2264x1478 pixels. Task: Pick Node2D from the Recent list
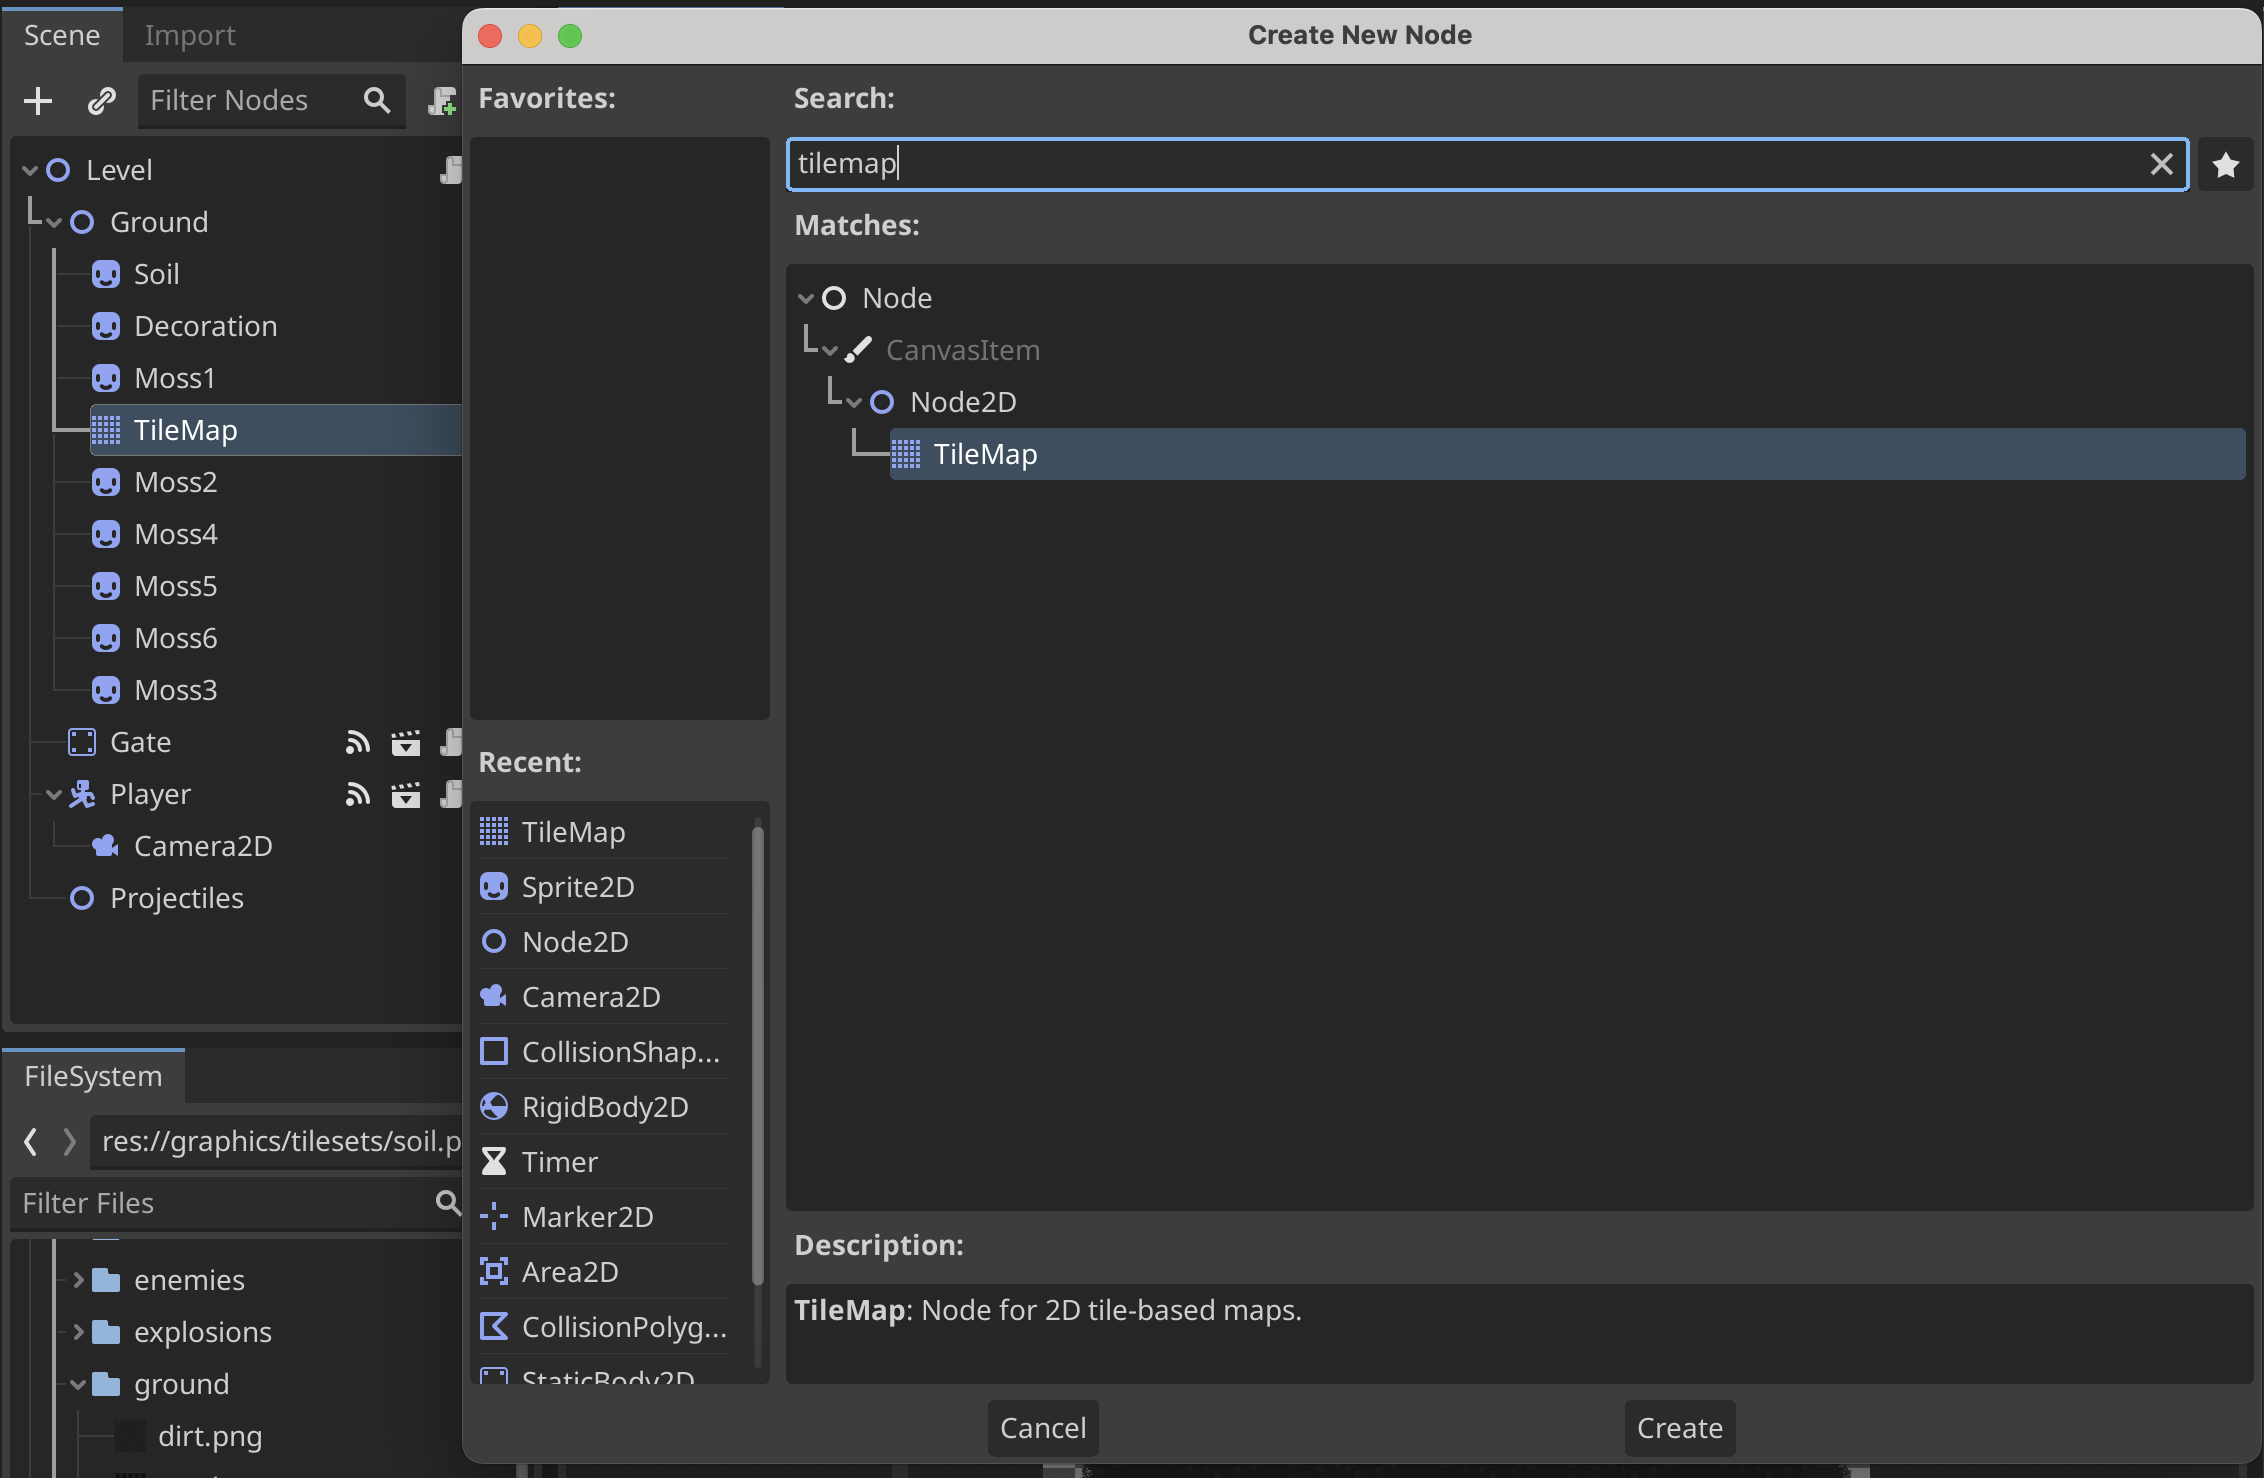tap(605, 942)
